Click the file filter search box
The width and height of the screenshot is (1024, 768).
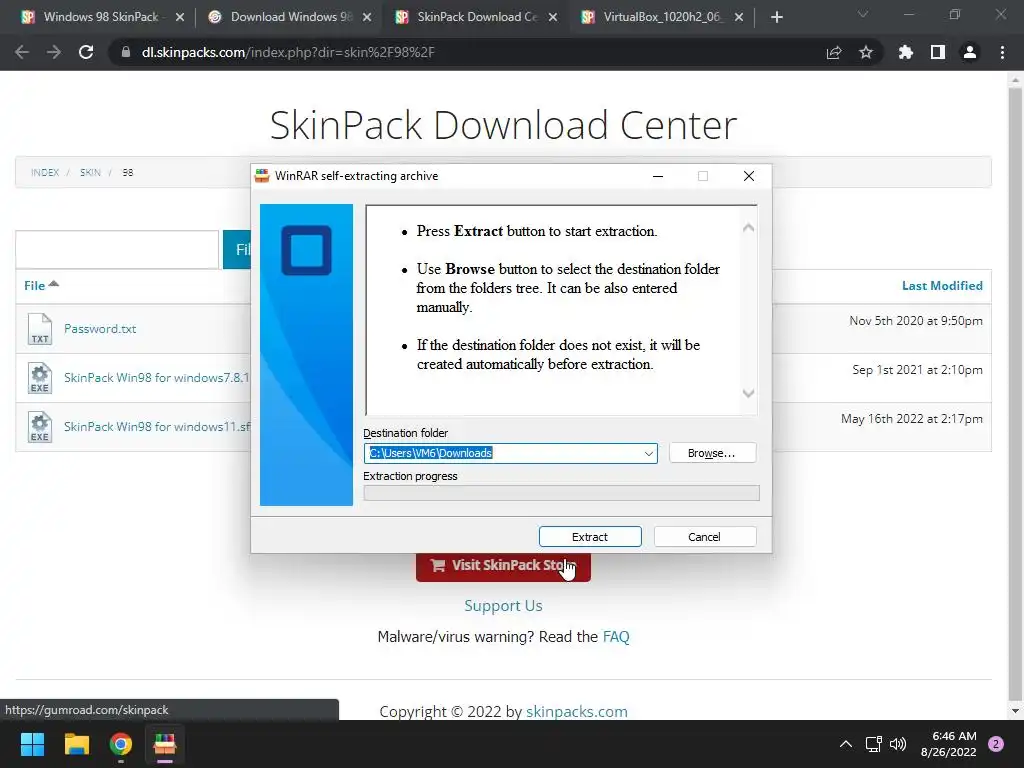tap(118, 249)
